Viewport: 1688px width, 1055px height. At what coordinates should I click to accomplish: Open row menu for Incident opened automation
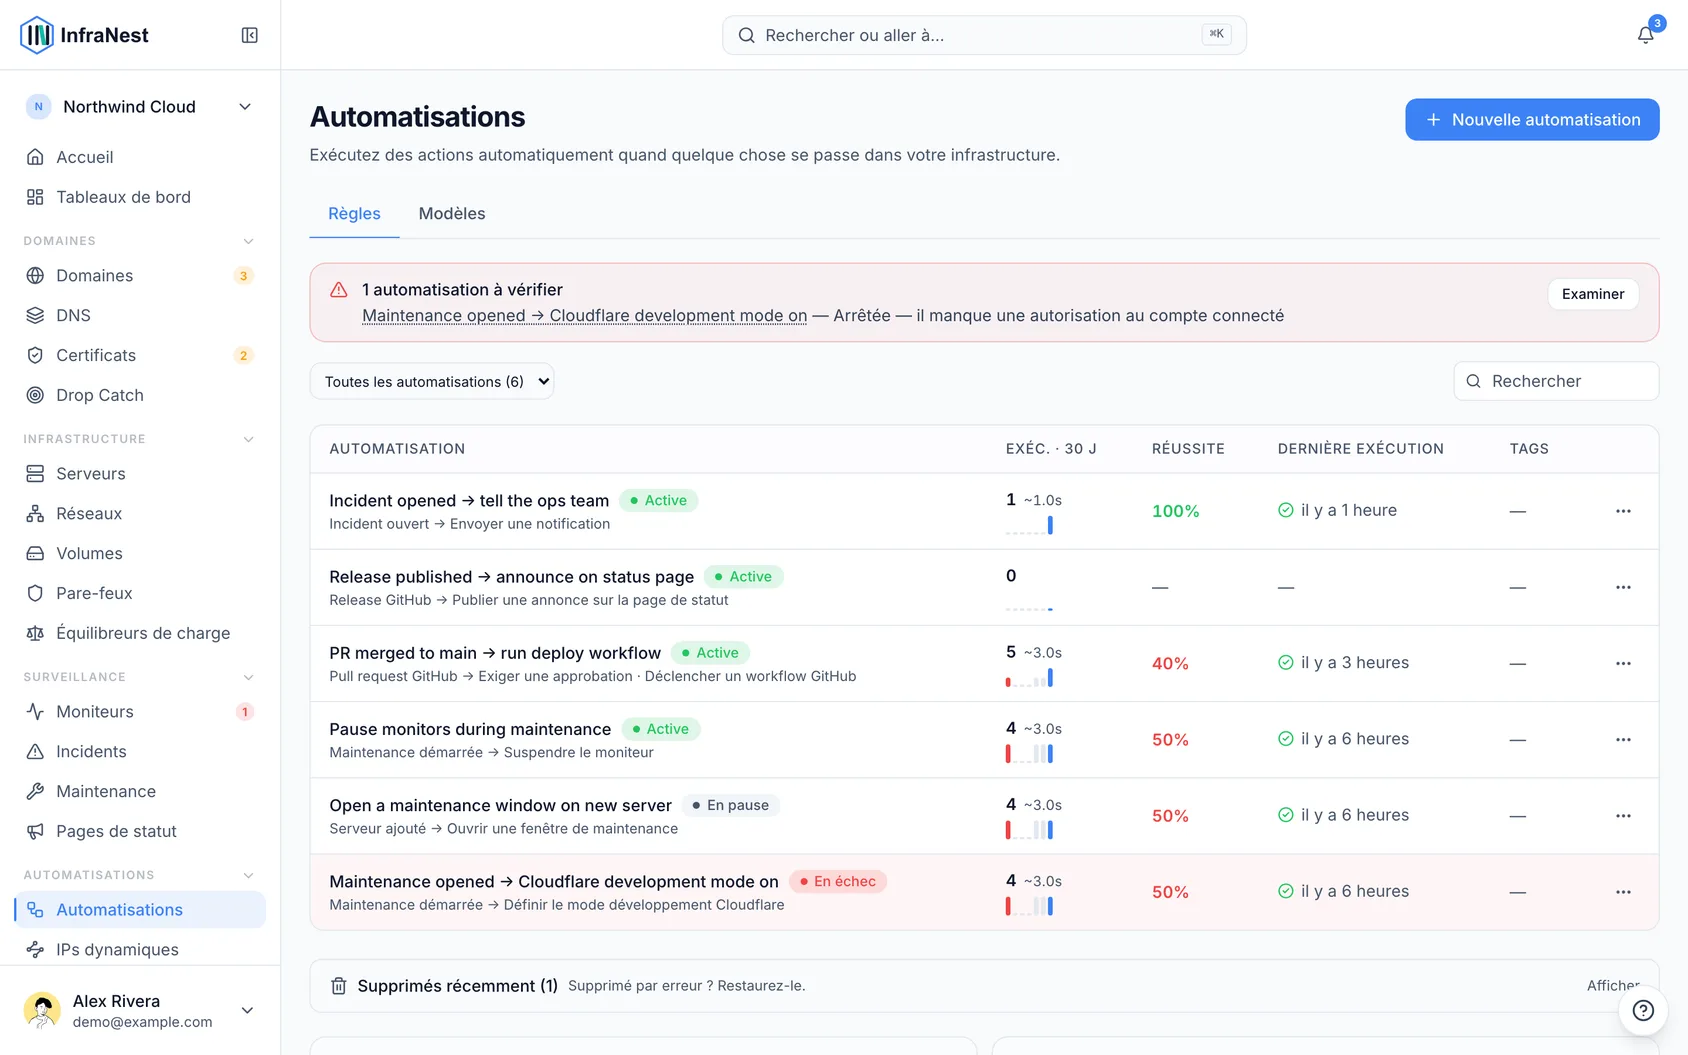1623,511
